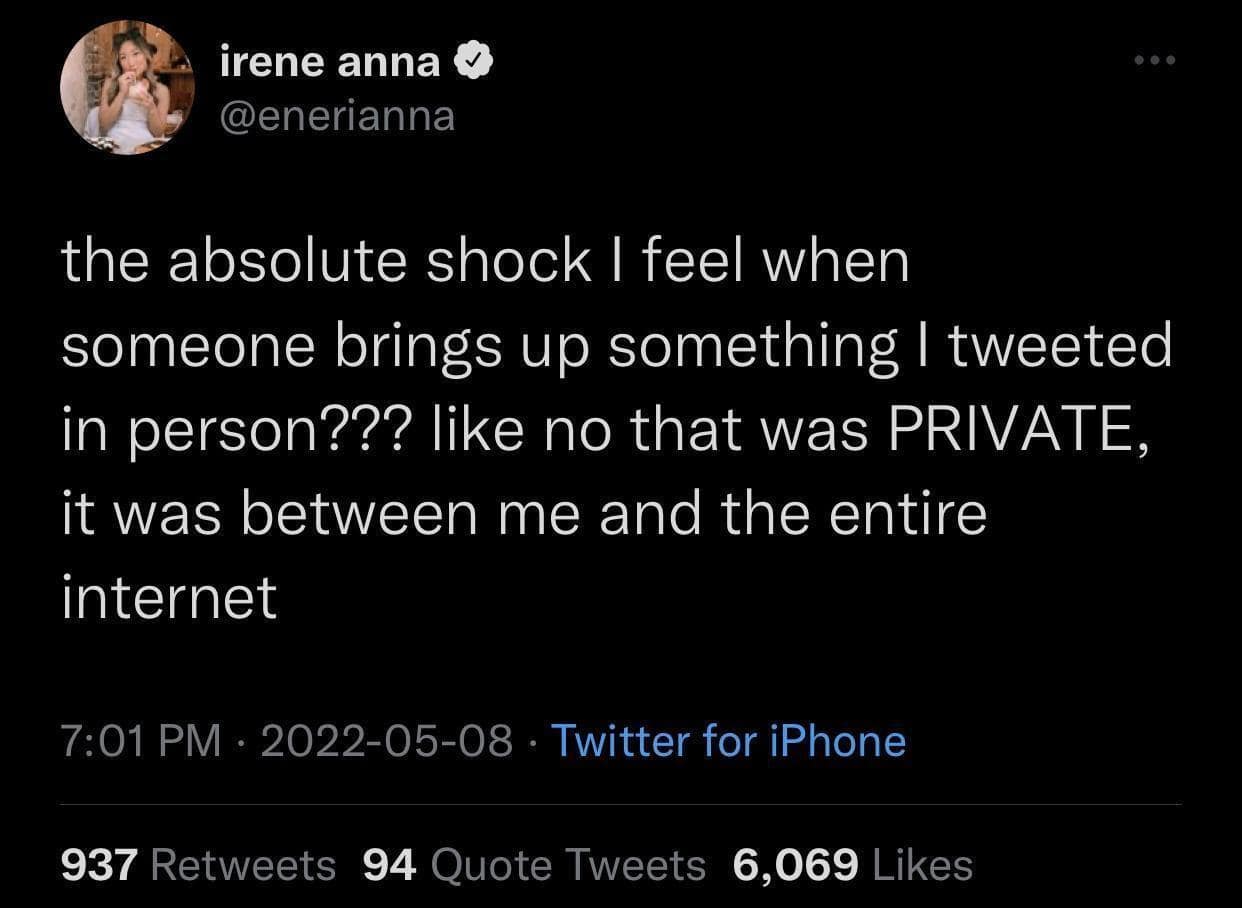Click the 94 quote count number
The image size is (1242, 908).
click(x=388, y=865)
